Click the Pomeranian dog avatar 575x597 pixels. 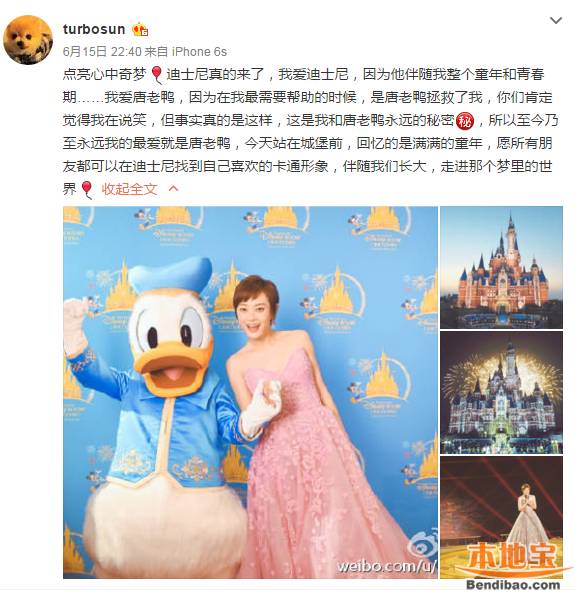(x=28, y=40)
